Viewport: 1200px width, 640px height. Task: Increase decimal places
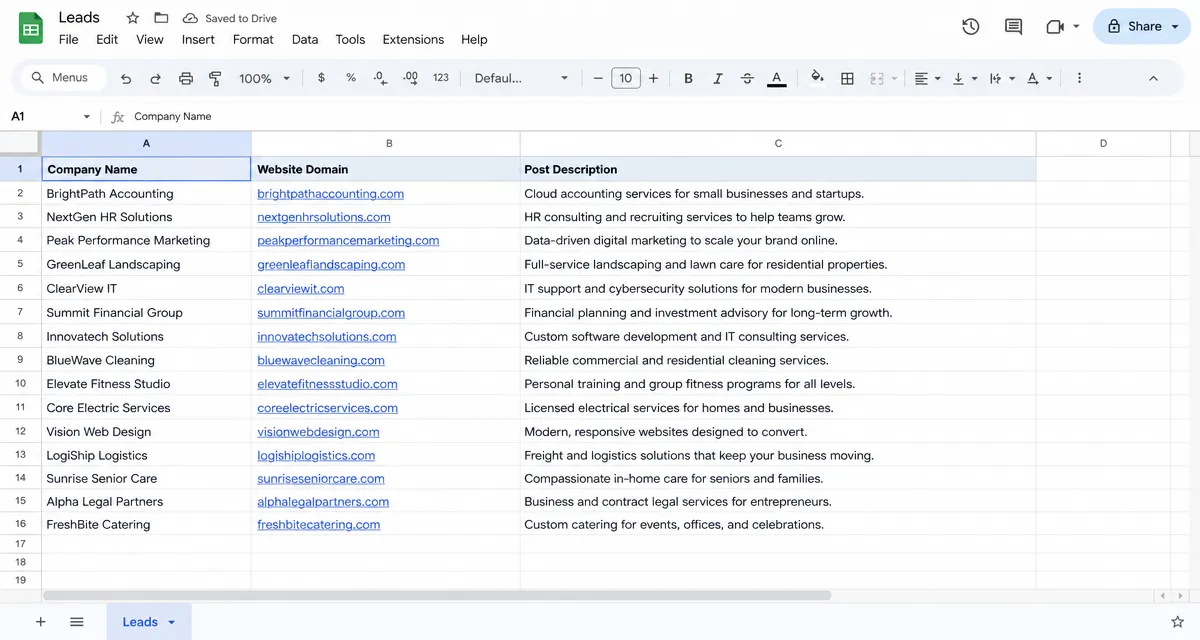[410, 78]
